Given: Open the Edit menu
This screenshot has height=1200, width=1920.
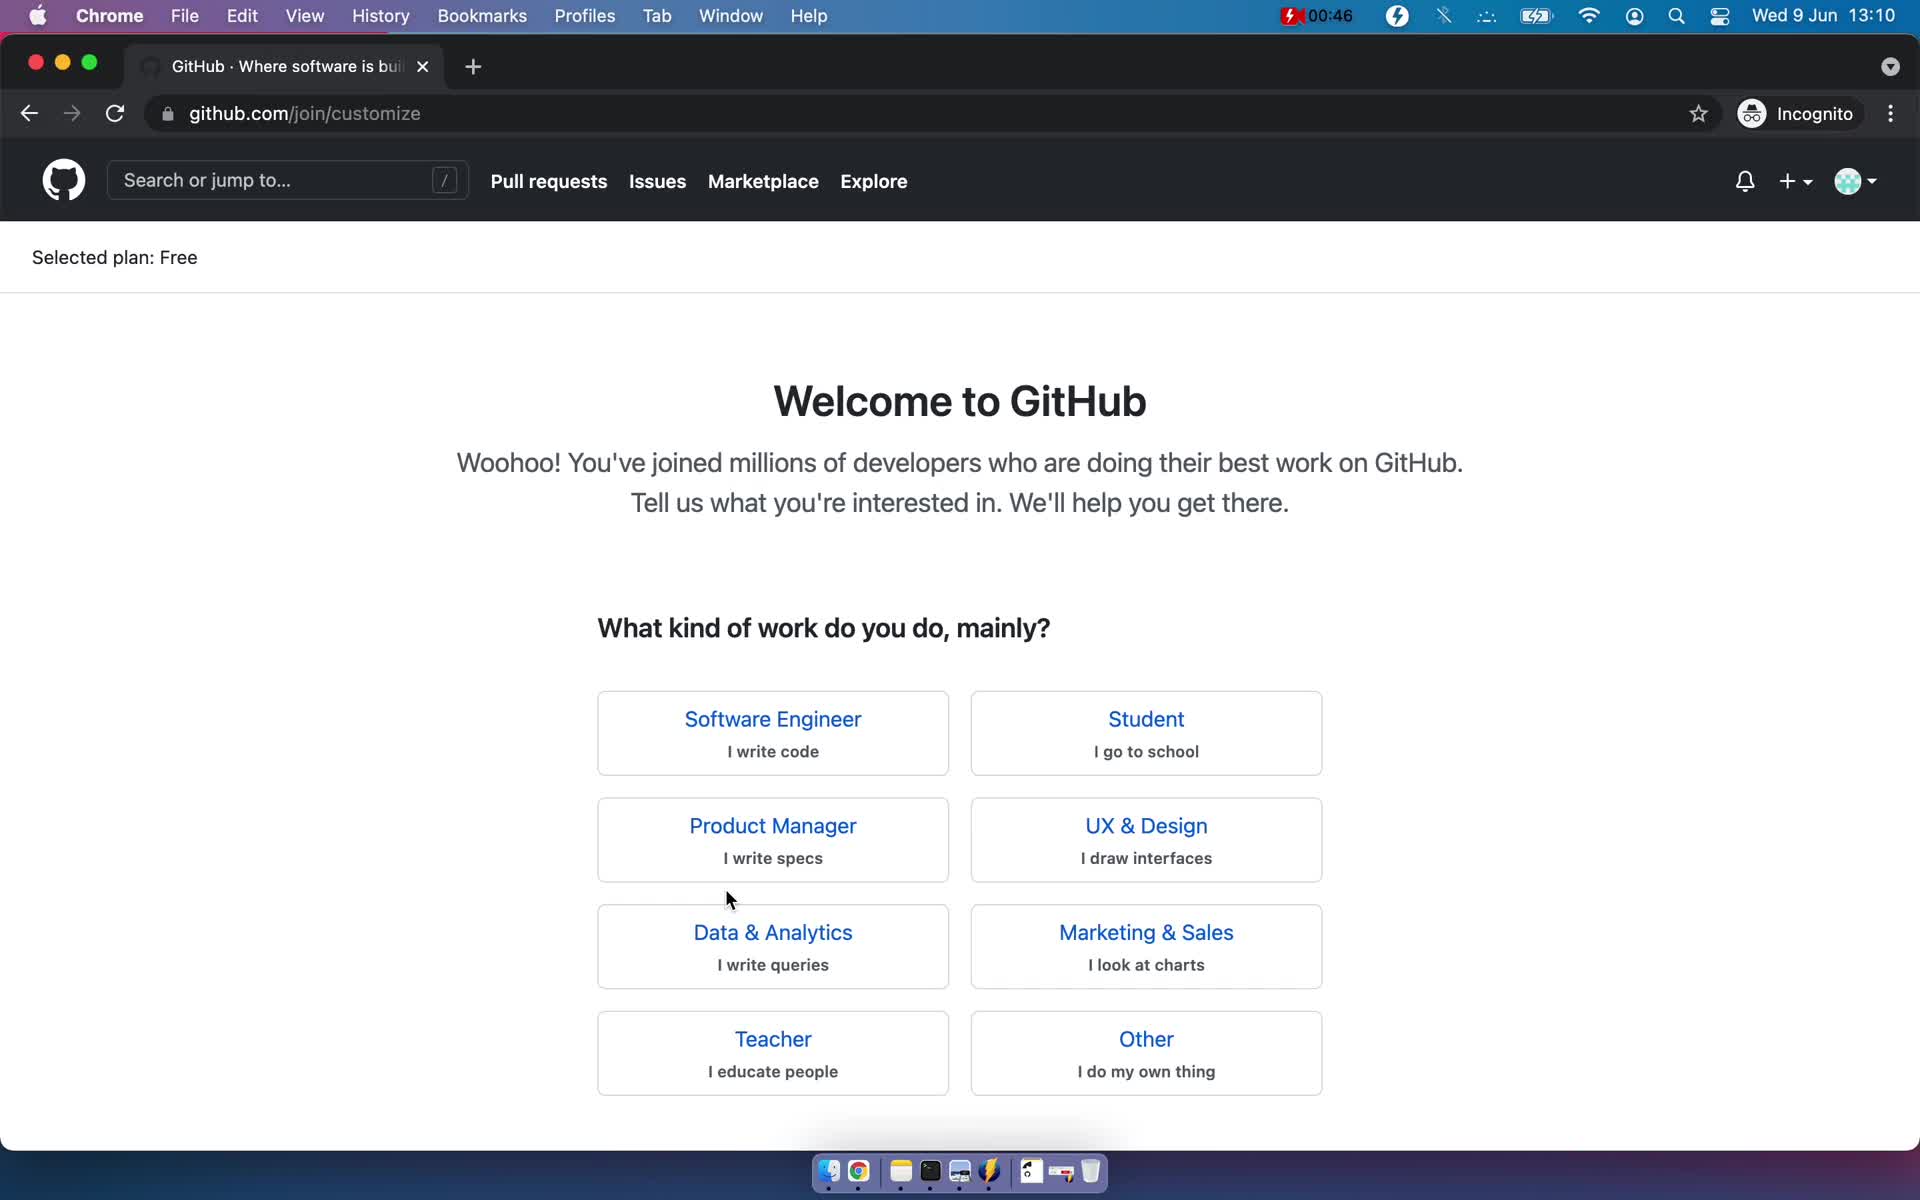Looking at the screenshot, I should click(x=242, y=16).
